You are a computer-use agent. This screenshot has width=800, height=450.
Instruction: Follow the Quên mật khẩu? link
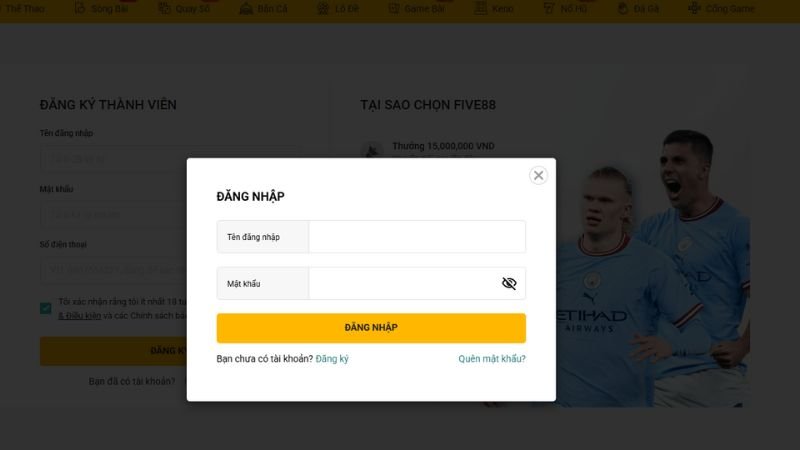pos(492,359)
